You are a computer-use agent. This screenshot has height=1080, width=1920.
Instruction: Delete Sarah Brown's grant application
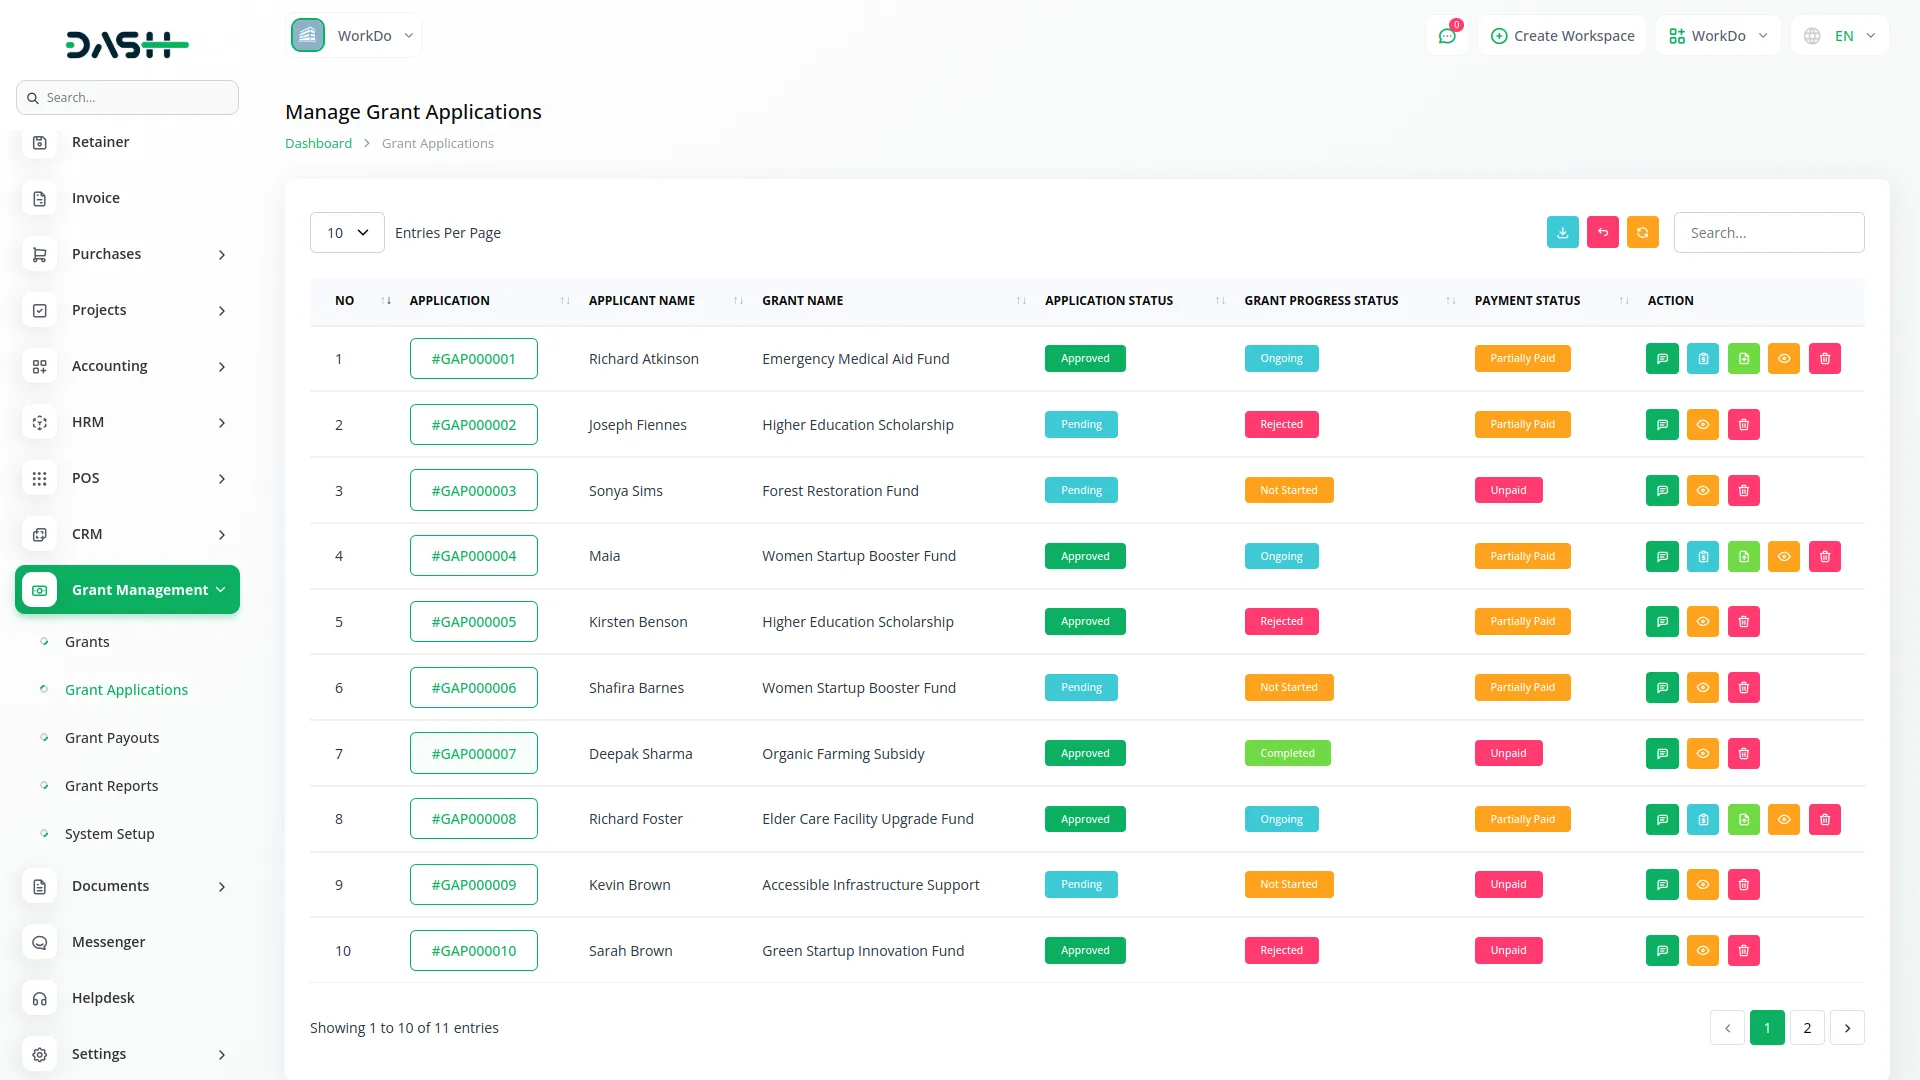pos(1743,950)
